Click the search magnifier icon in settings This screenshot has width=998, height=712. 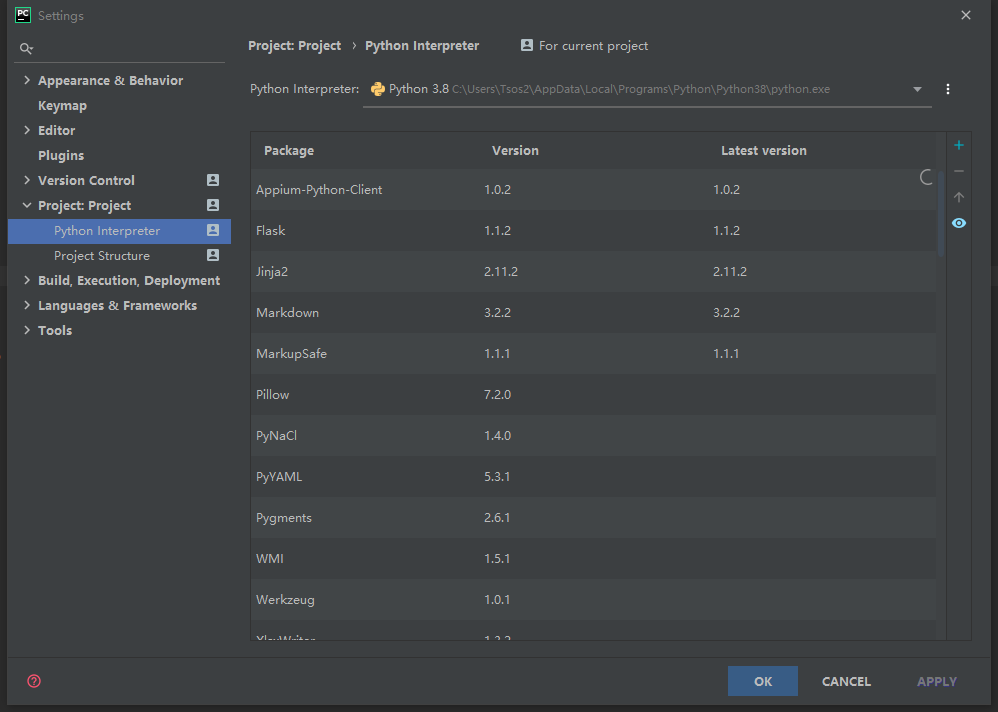pos(26,48)
